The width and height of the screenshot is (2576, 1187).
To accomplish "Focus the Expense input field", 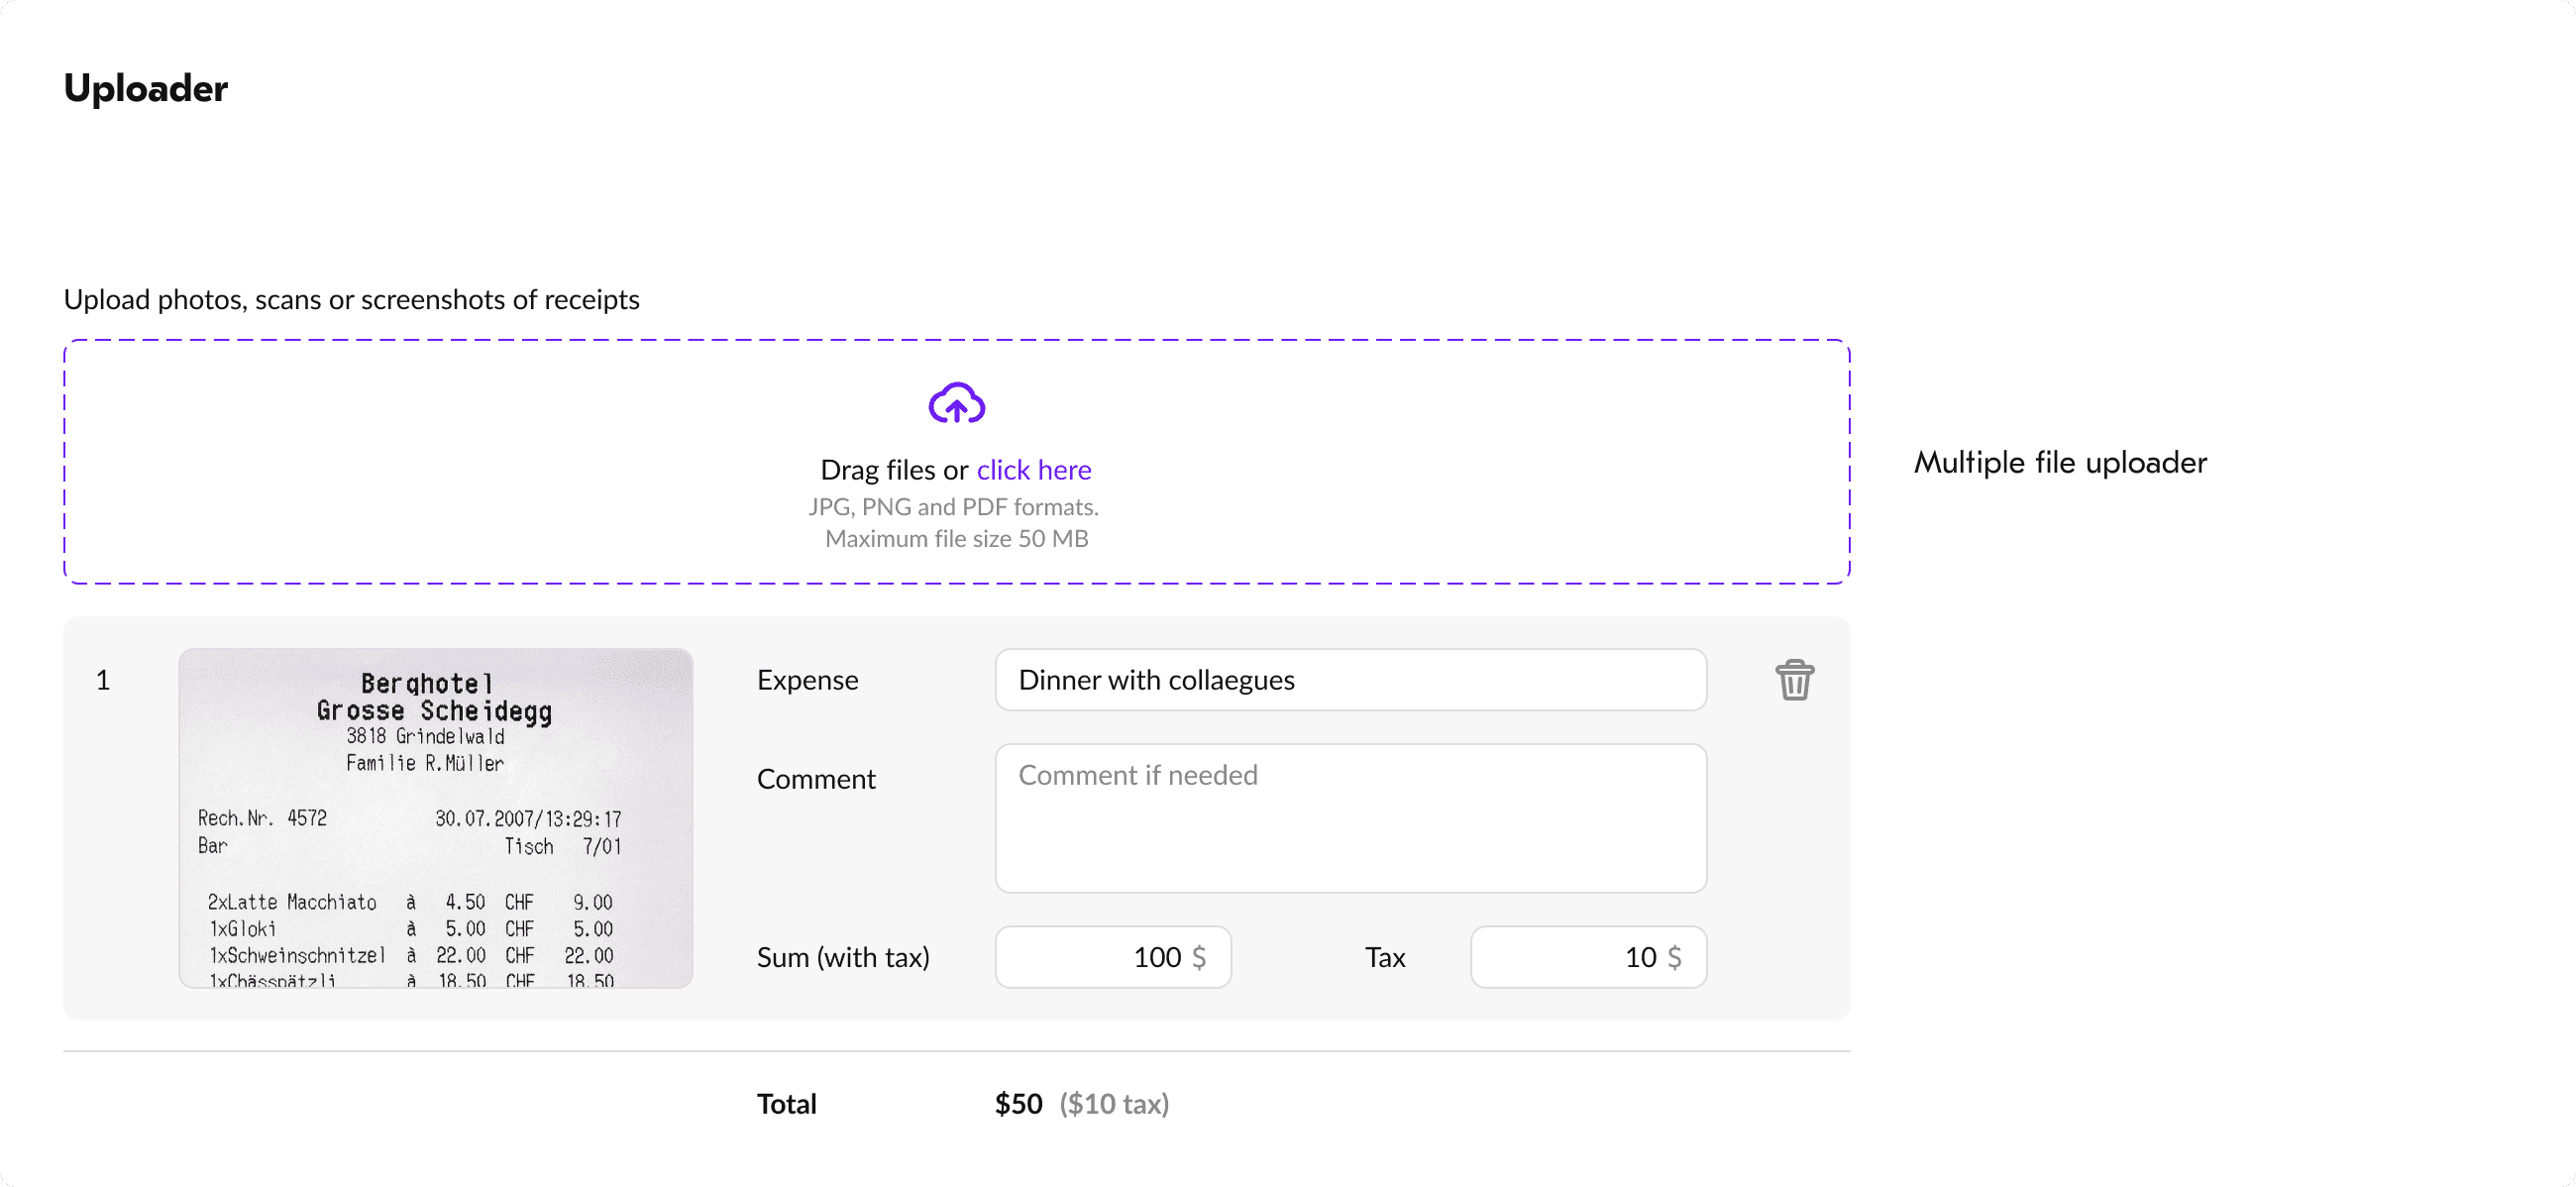I will (1350, 680).
